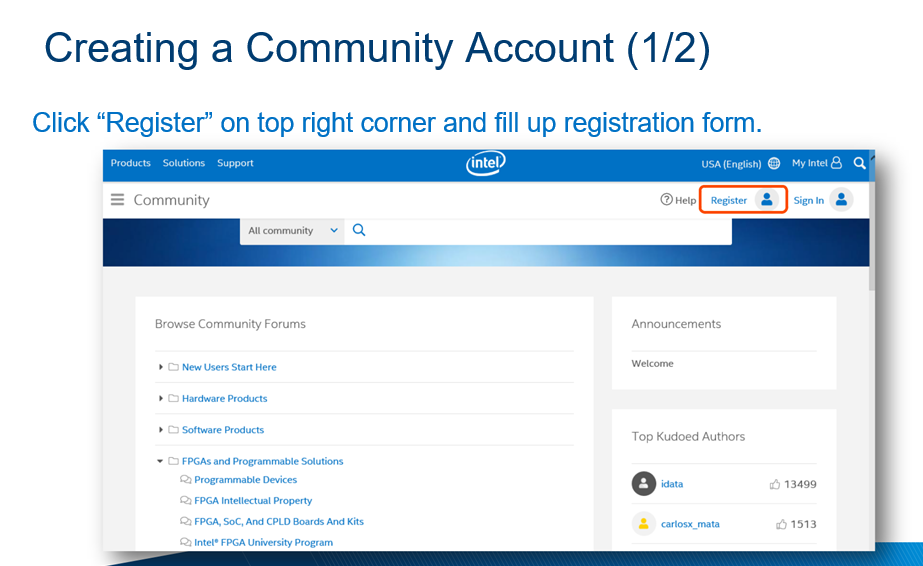Click the FPGA Intellectual Property bubble icon
923x566 pixels.
(x=185, y=501)
